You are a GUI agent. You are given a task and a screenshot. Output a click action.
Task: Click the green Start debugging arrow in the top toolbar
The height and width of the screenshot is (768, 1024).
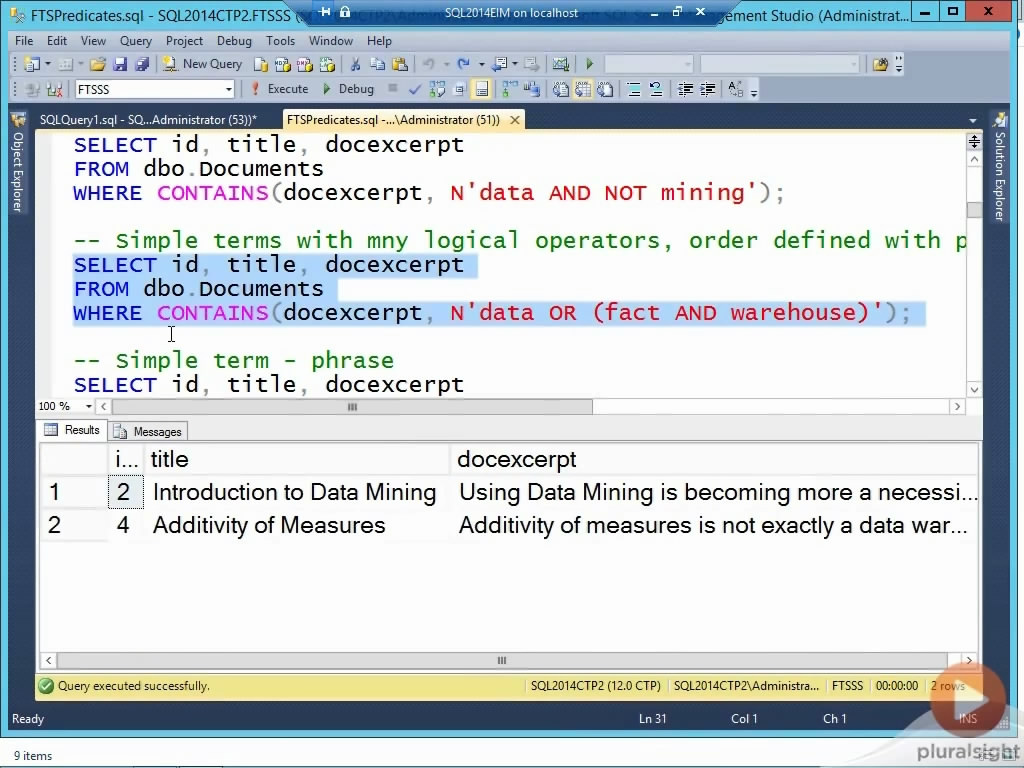[590, 64]
